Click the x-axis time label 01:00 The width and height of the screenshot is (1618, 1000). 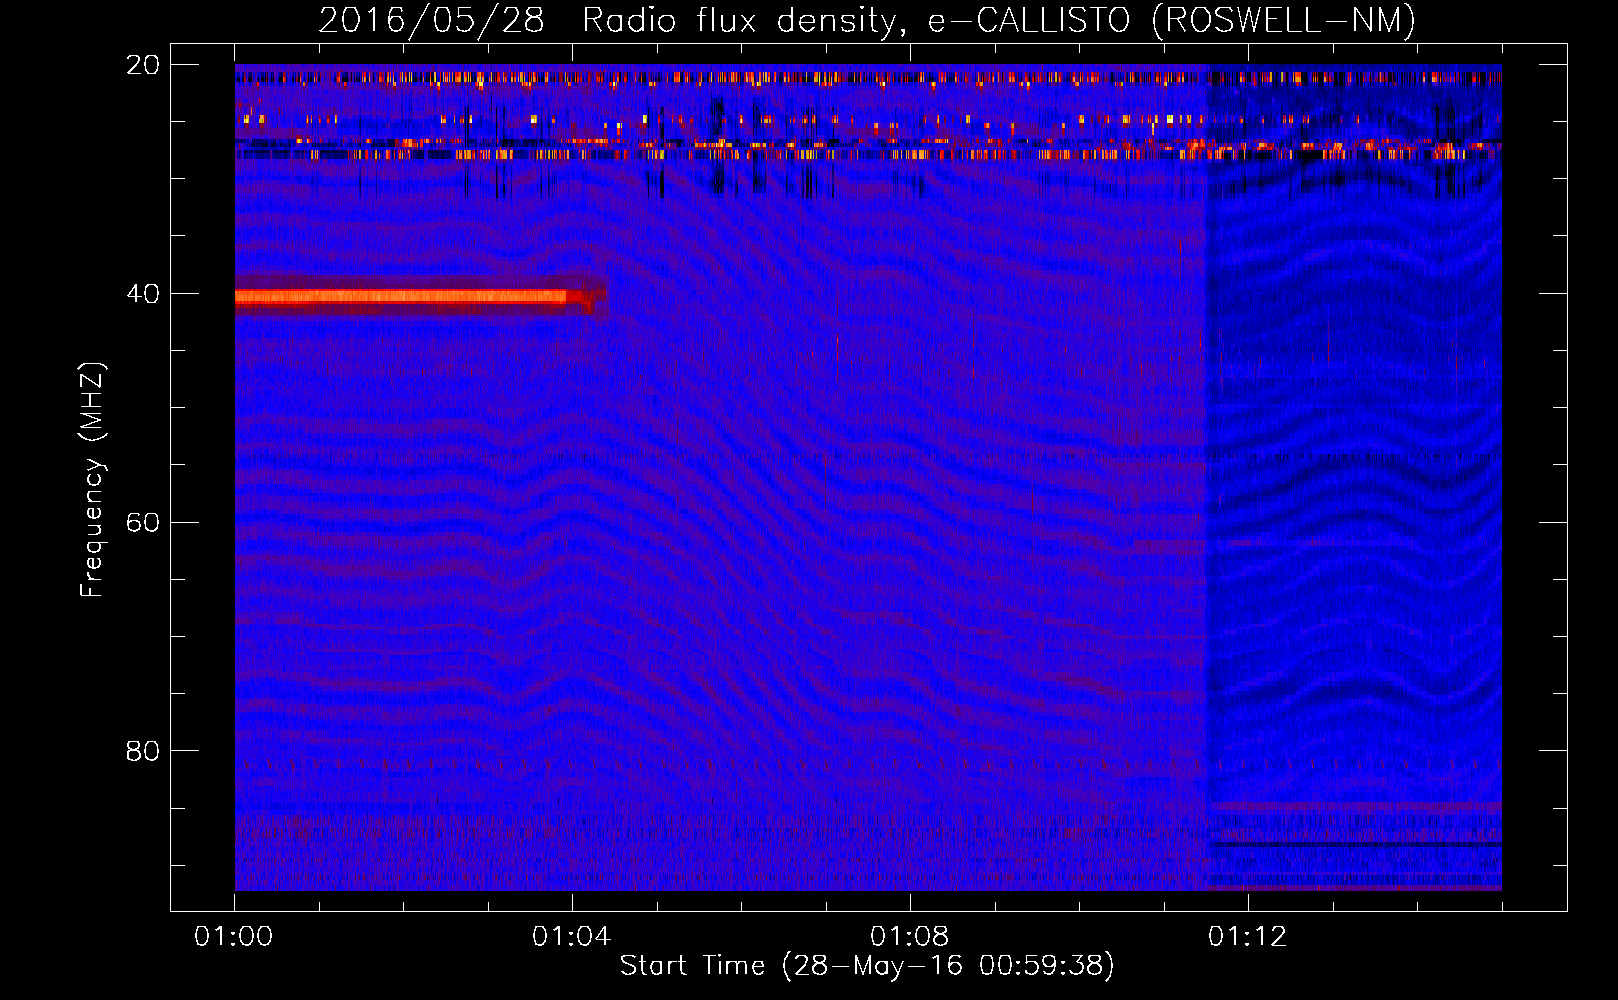(x=234, y=937)
